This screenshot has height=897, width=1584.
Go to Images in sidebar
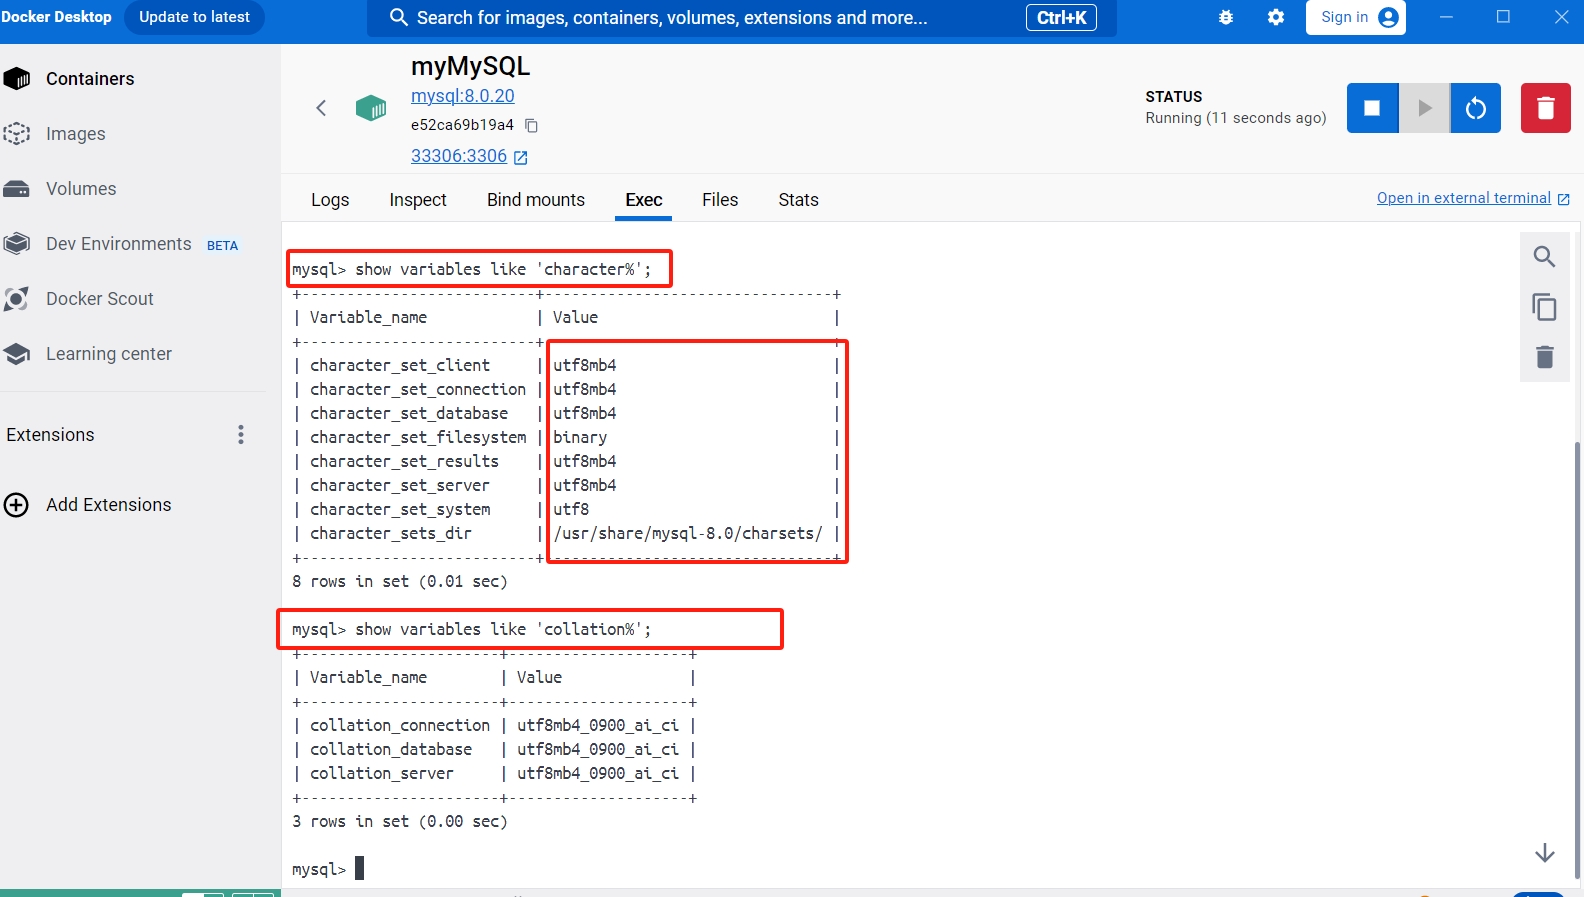75,134
